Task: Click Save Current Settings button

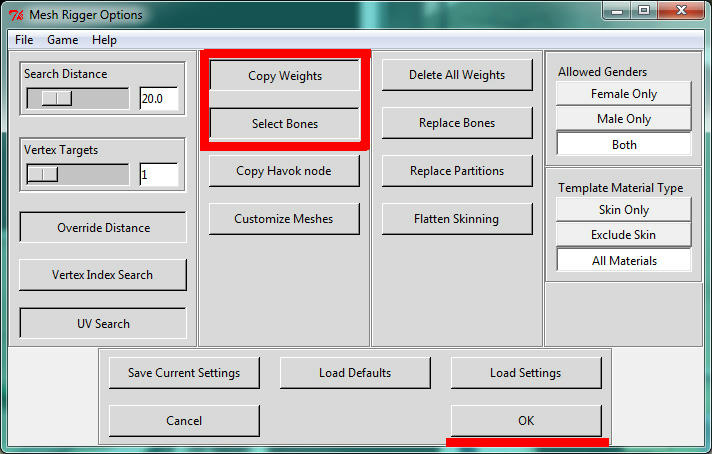Action: 184,373
